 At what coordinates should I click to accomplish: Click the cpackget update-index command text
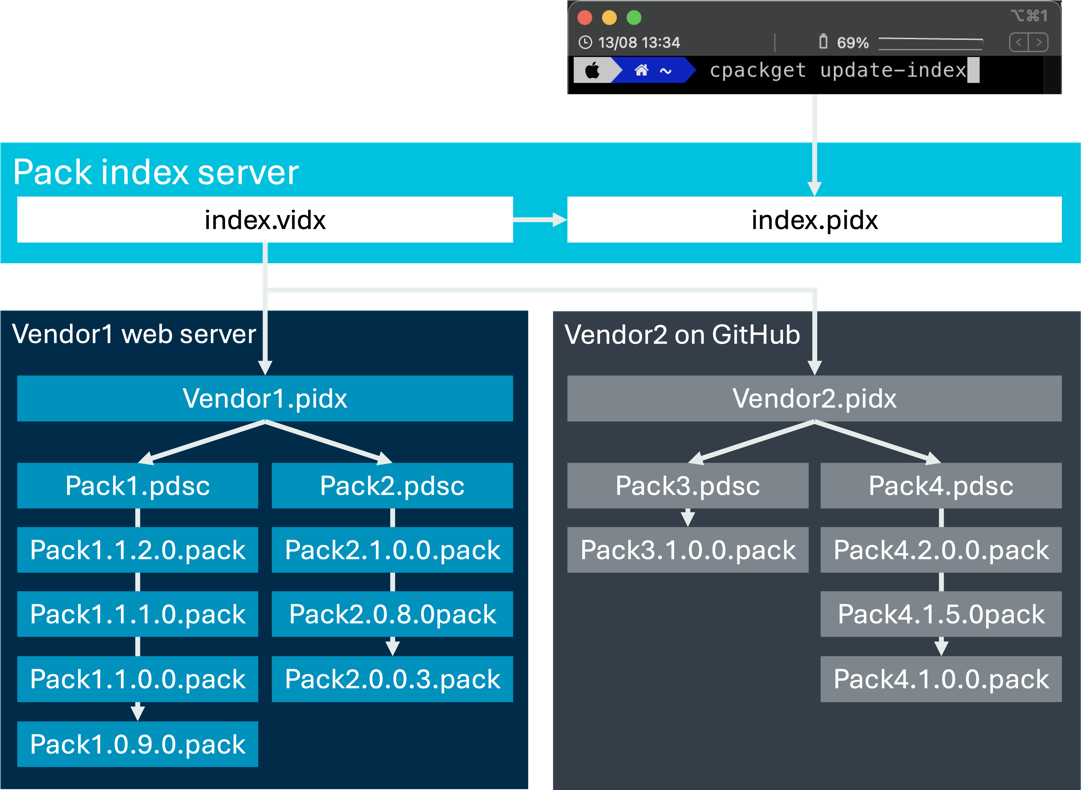coord(837,71)
